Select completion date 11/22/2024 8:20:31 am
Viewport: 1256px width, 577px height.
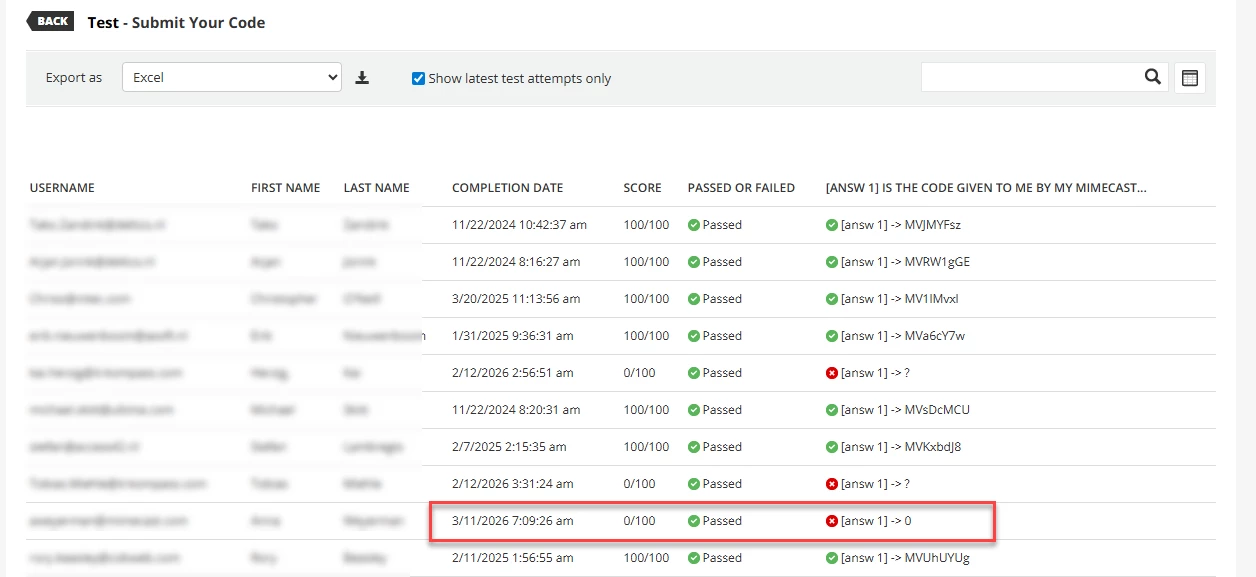point(516,410)
